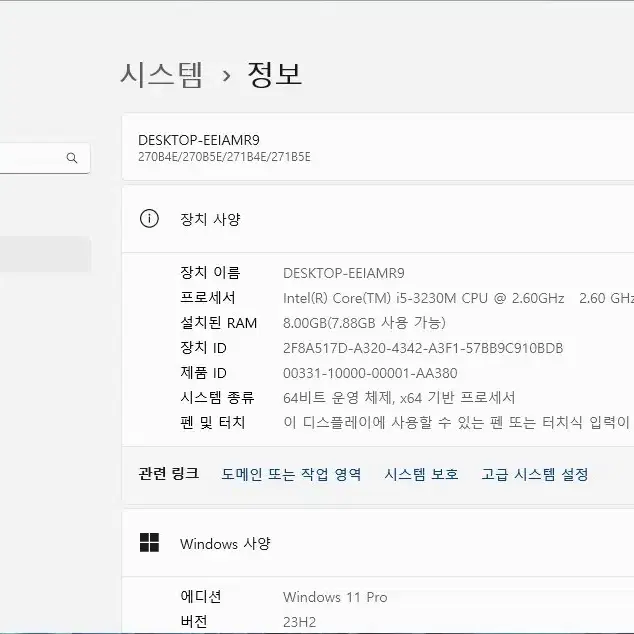634x634 pixels.
Task: Select the highlighted sidebar item
Action: click(x=45, y=254)
